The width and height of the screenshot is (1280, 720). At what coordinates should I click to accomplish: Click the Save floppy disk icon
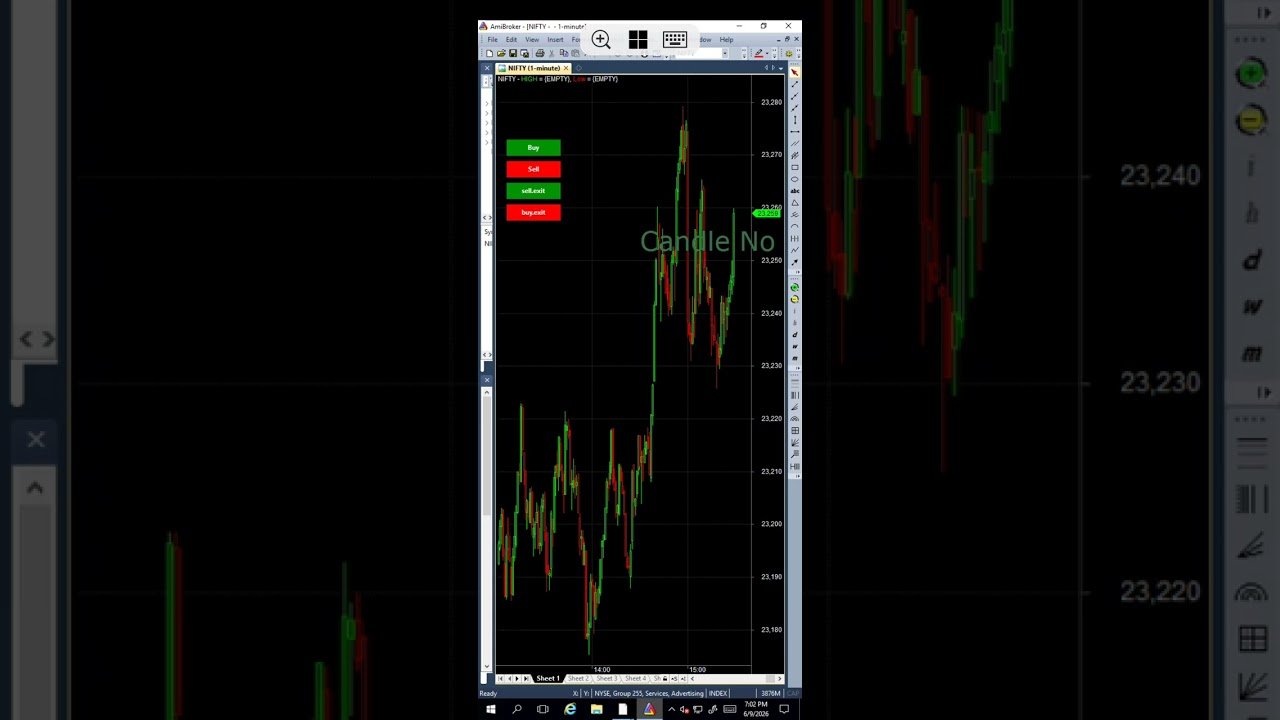click(x=513, y=53)
